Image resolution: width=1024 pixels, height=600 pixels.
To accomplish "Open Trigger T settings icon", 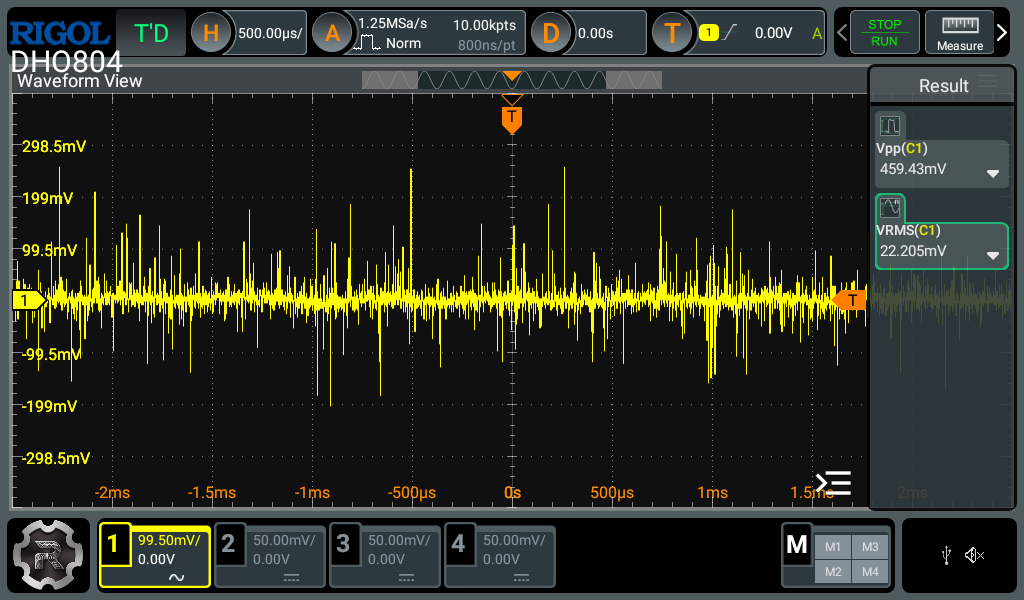I will [x=672, y=33].
